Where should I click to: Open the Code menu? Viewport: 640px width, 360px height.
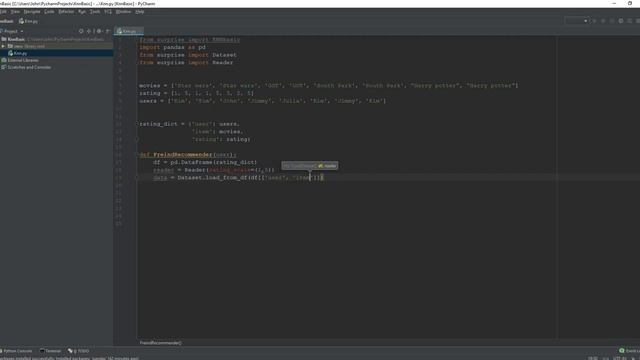click(49, 12)
